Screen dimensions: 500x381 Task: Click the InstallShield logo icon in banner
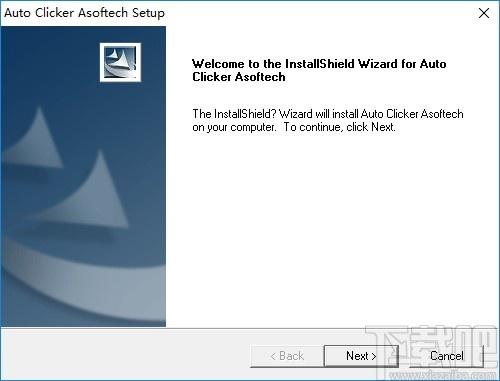tap(120, 62)
